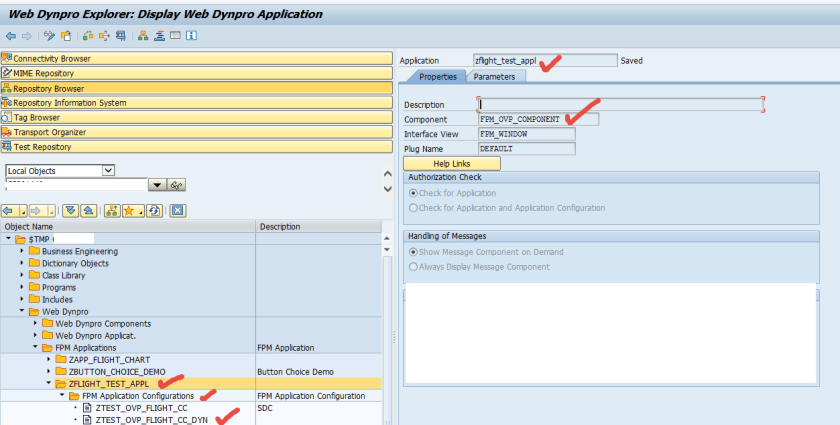
Task: Click the Display Object List hierarchy icon
Action: [144, 36]
